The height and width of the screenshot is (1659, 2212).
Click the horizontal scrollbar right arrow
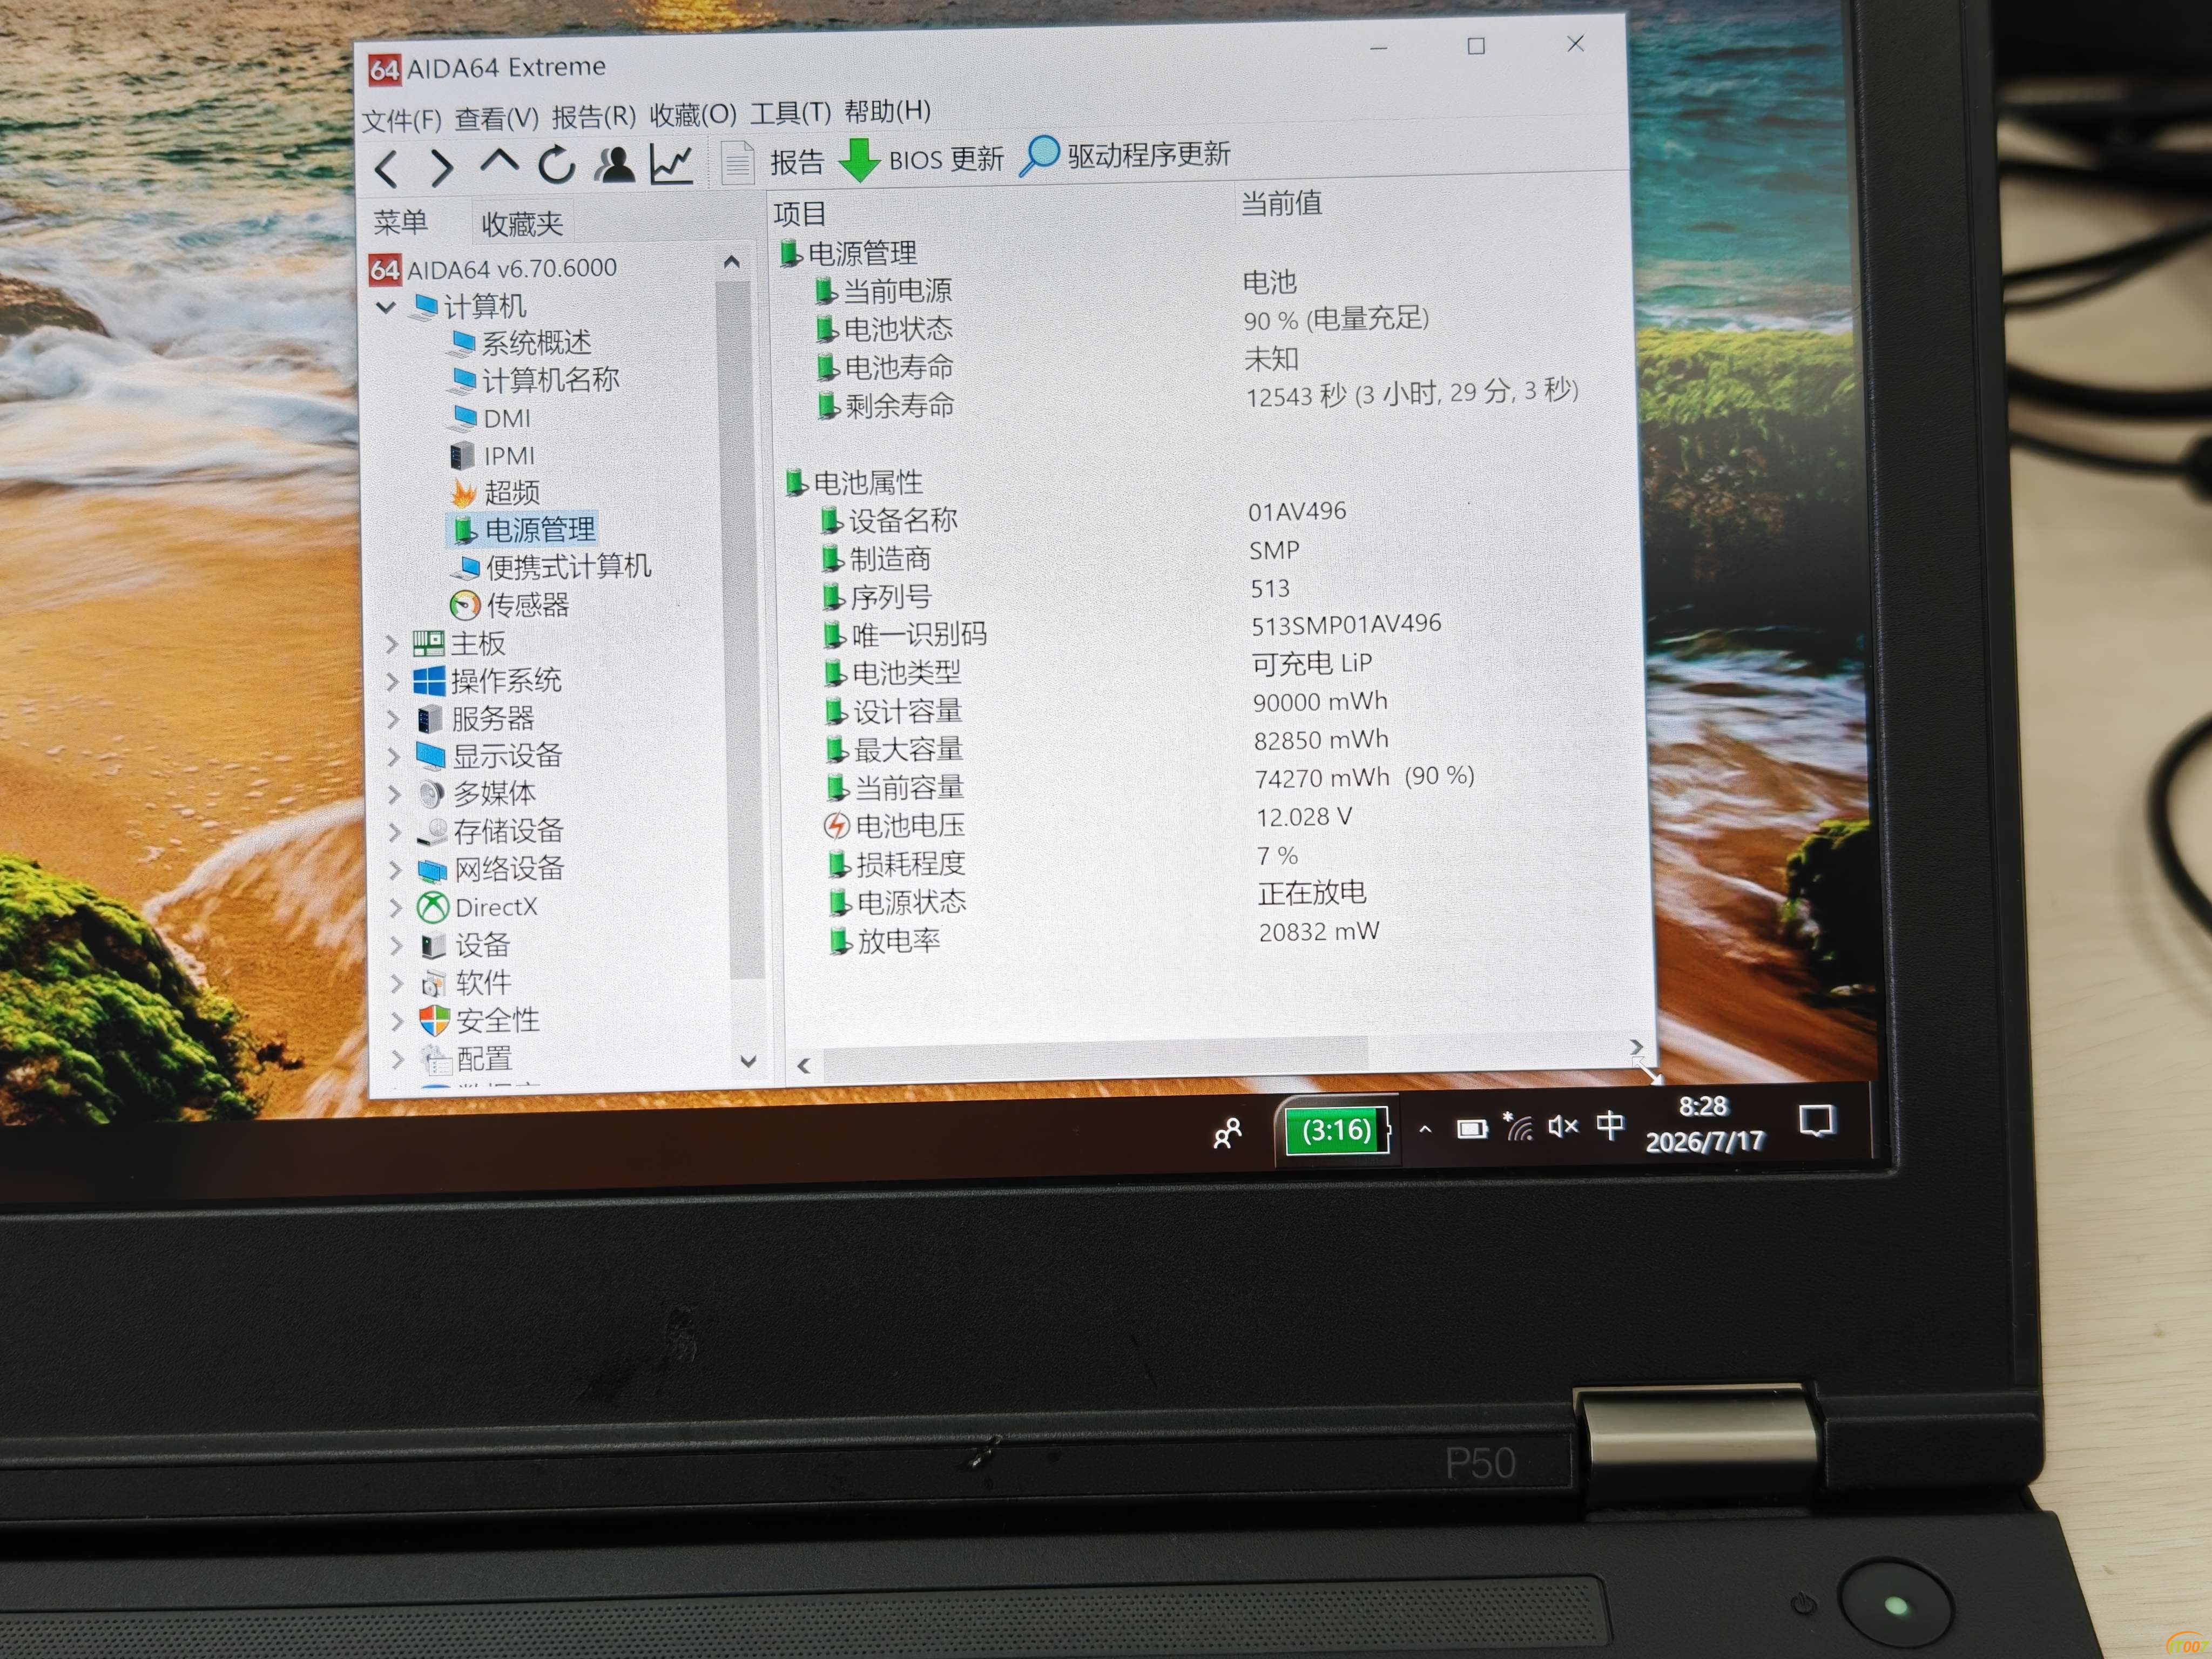pos(1636,1046)
